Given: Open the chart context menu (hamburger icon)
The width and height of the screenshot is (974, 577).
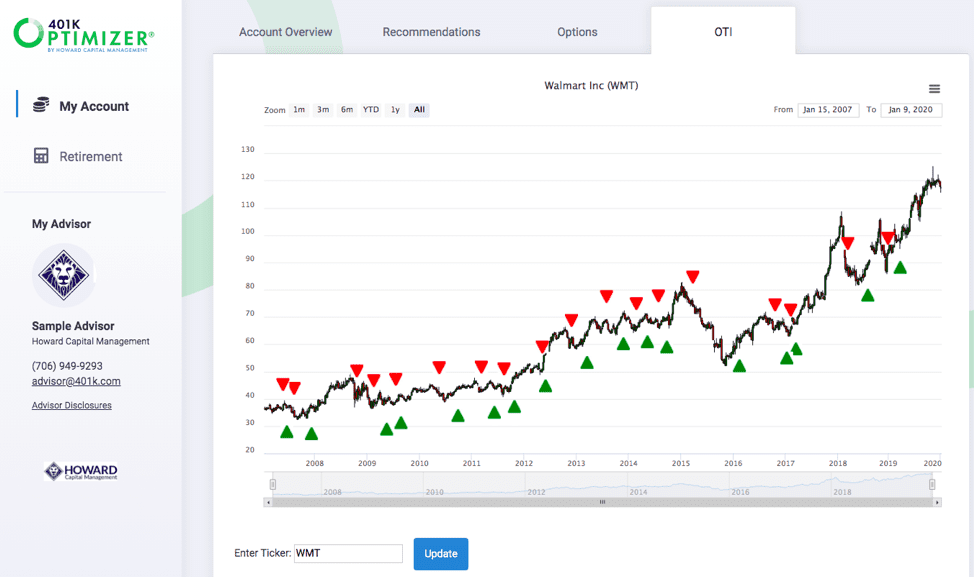Looking at the screenshot, I should (934, 86).
